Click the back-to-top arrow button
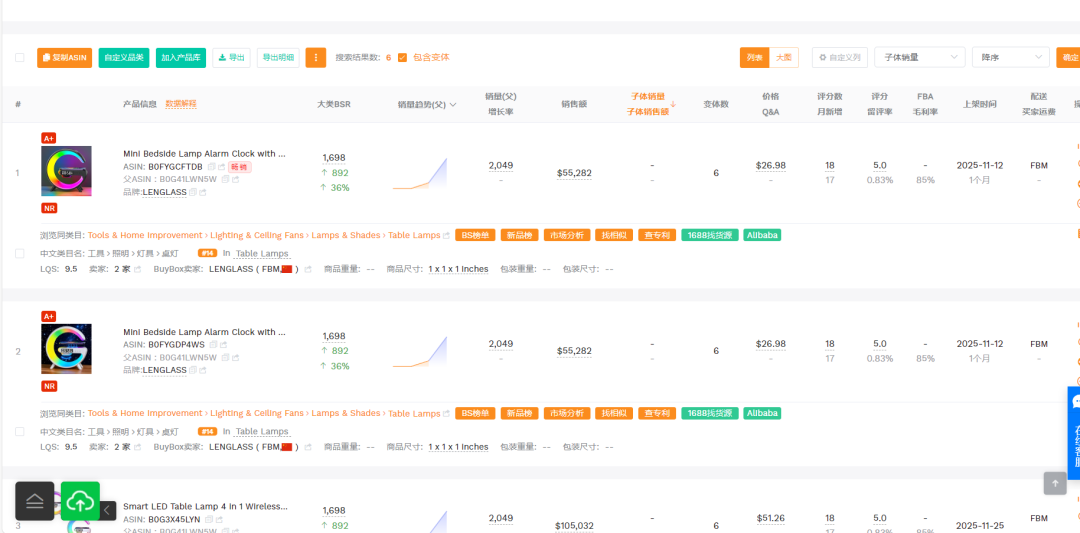This screenshot has width=1080, height=533. [1055, 483]
